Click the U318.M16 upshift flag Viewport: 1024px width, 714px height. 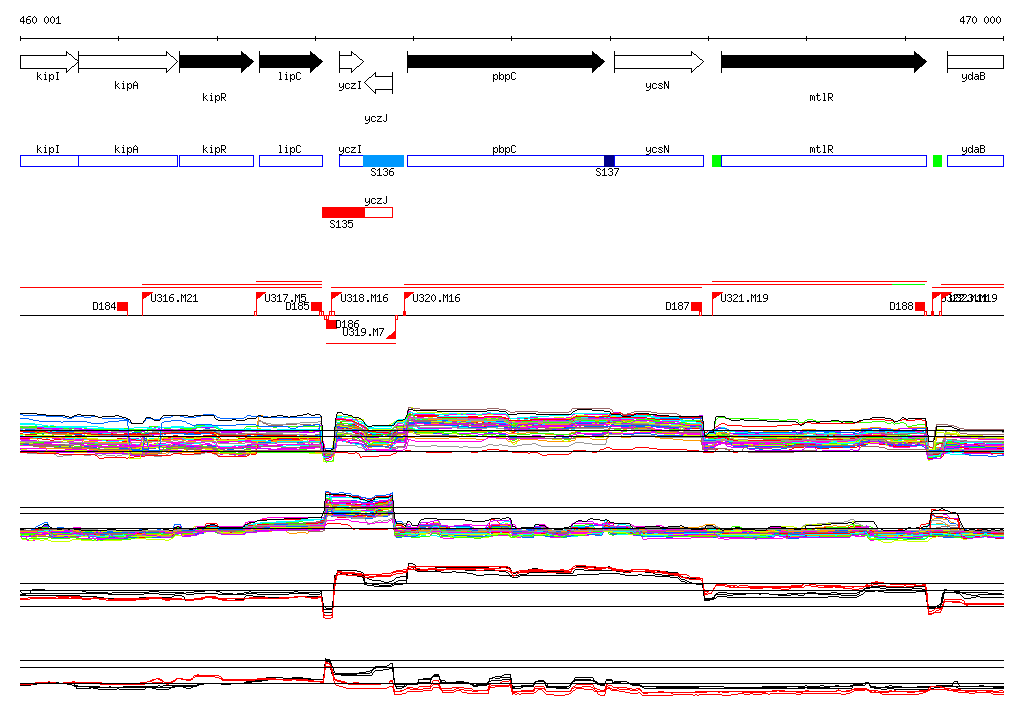(336, 297)
